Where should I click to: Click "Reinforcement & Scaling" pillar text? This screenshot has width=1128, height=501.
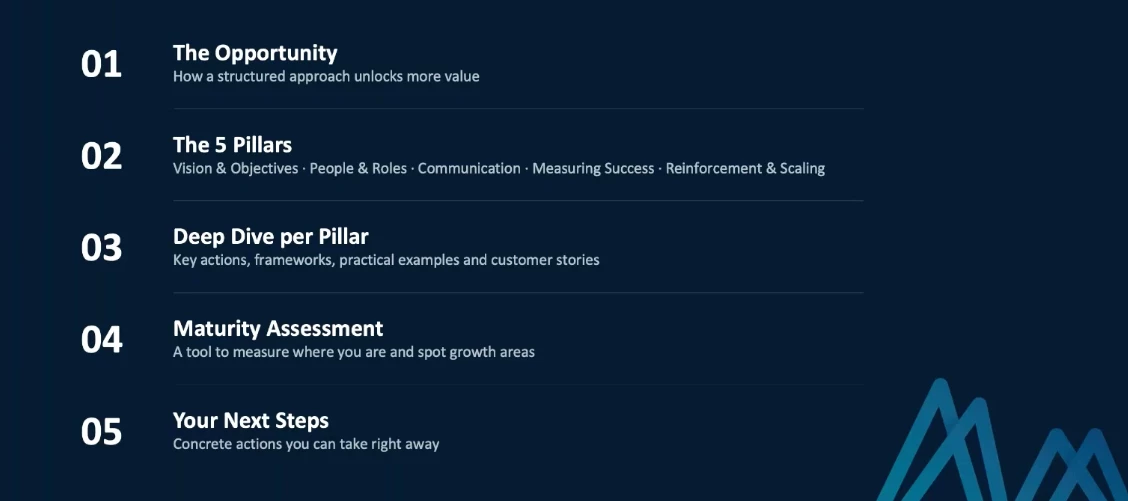click(x=745, y=169)
